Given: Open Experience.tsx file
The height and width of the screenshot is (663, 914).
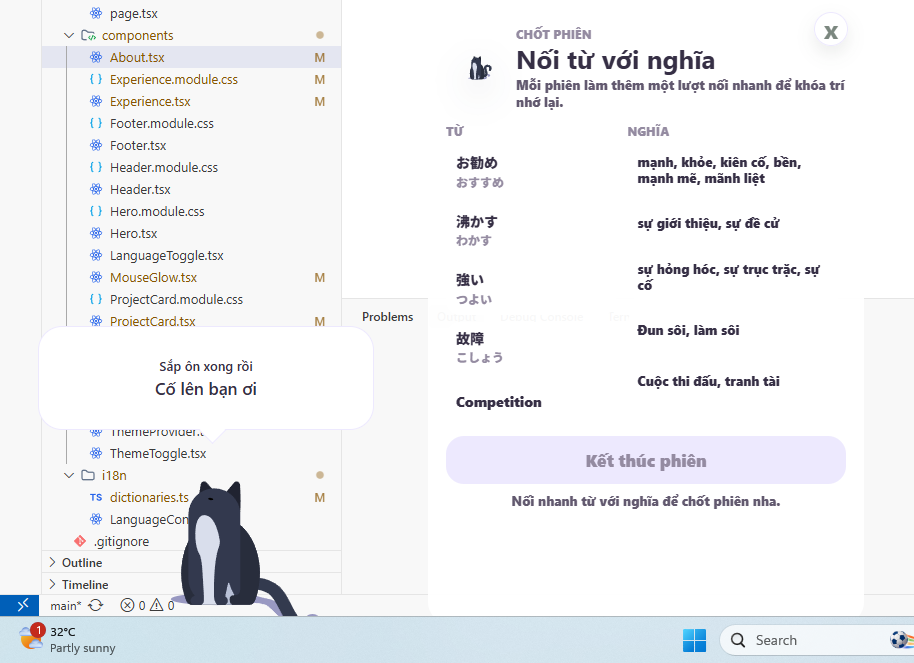Looking at the screenshot, I should pyautogui.click(x=191, y=101).
